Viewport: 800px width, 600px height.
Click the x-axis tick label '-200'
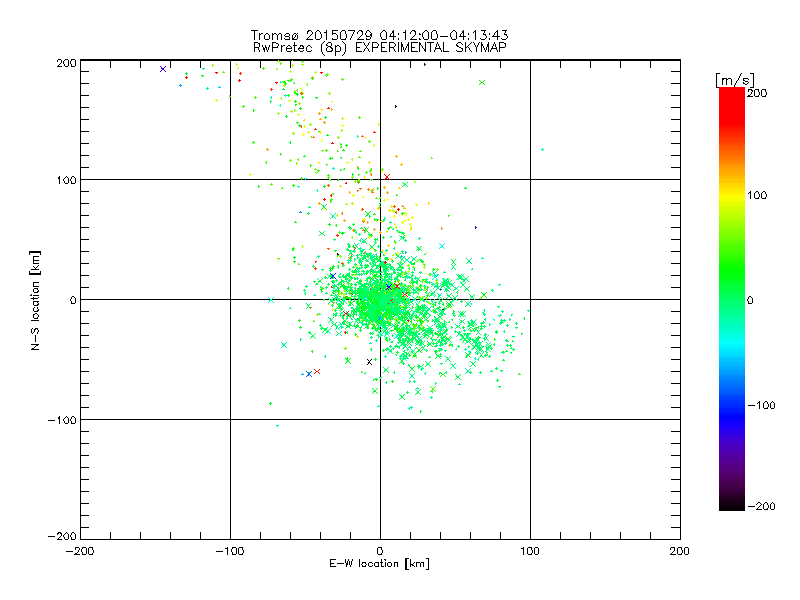80,551
